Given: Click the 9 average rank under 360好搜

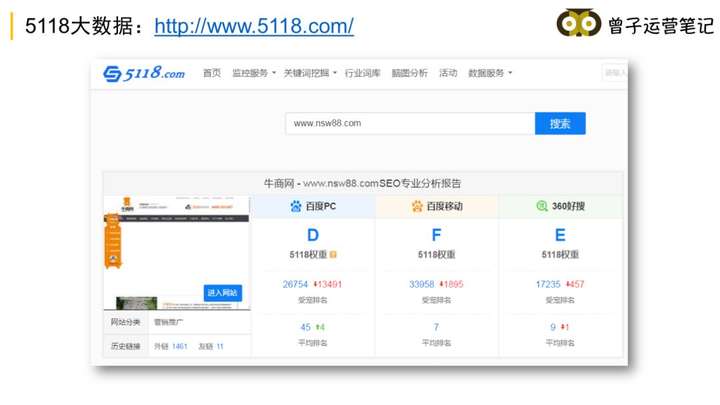Looking at the screenshot, I should (x=553, y=327).
